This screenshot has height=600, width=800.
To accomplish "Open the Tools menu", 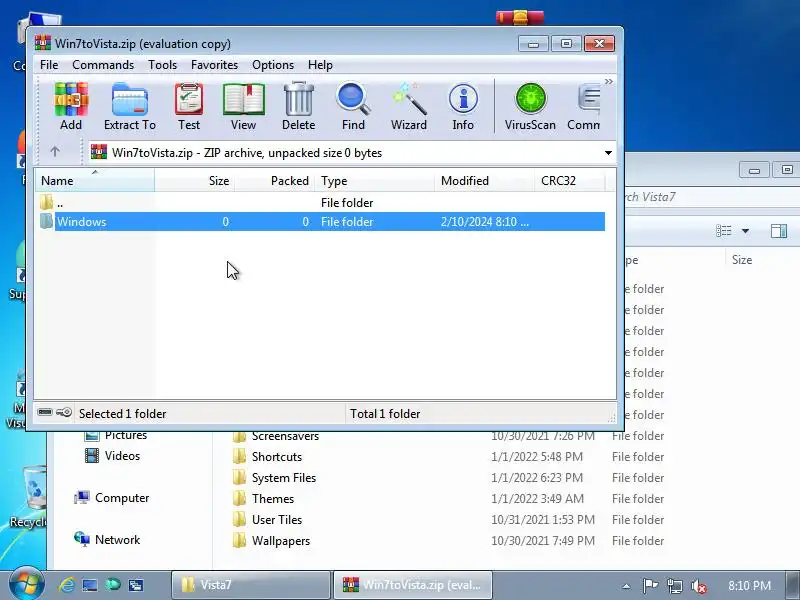I will coord(162,65).
